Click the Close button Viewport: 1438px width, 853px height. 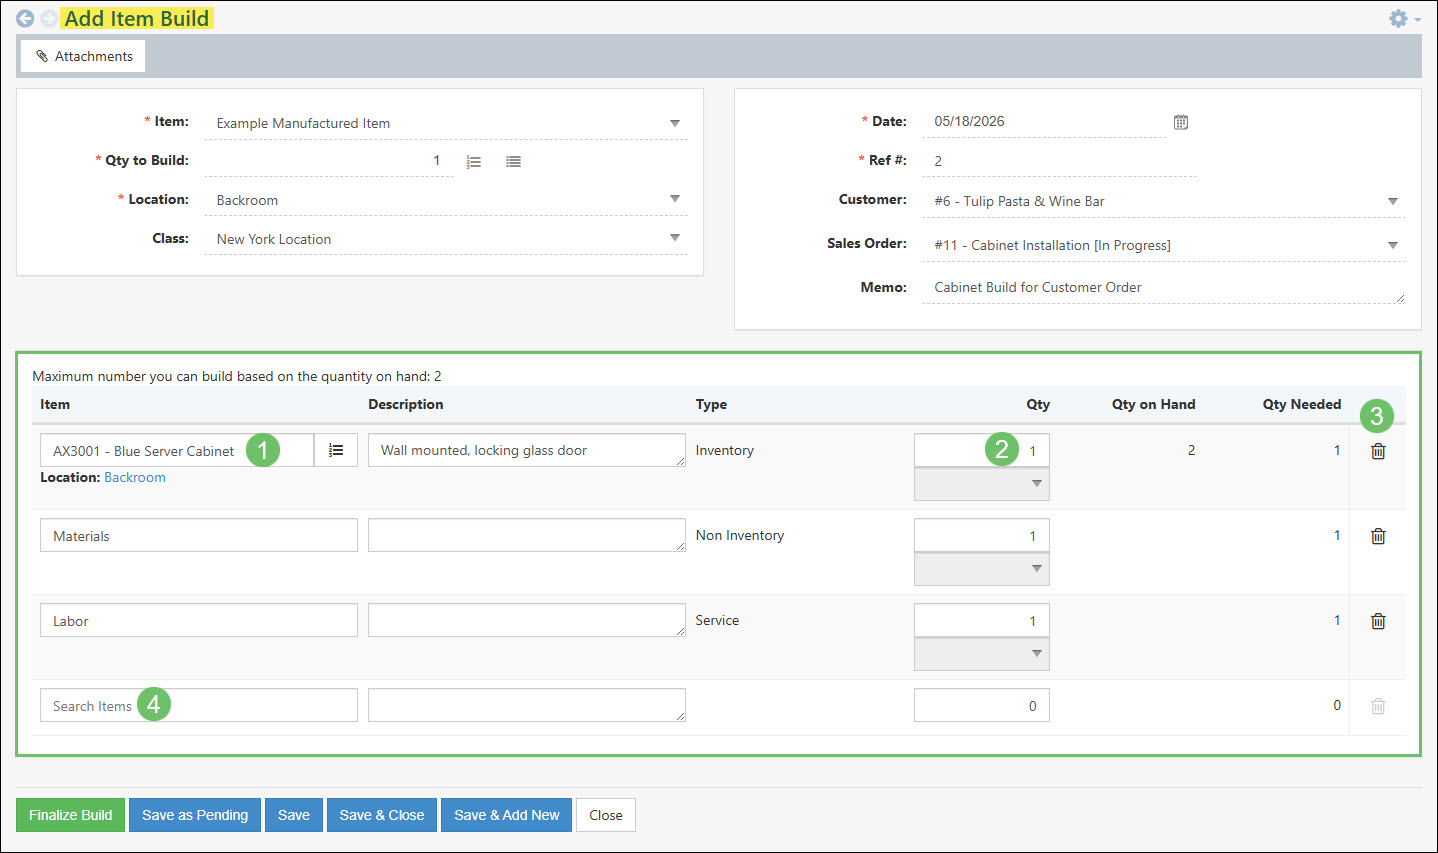pos(606,815)
